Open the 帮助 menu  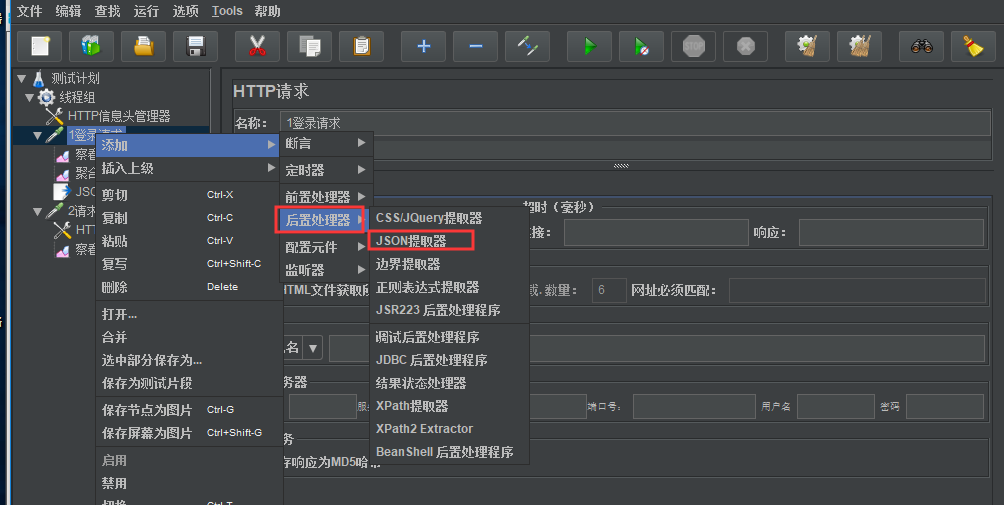click(268, 11)
